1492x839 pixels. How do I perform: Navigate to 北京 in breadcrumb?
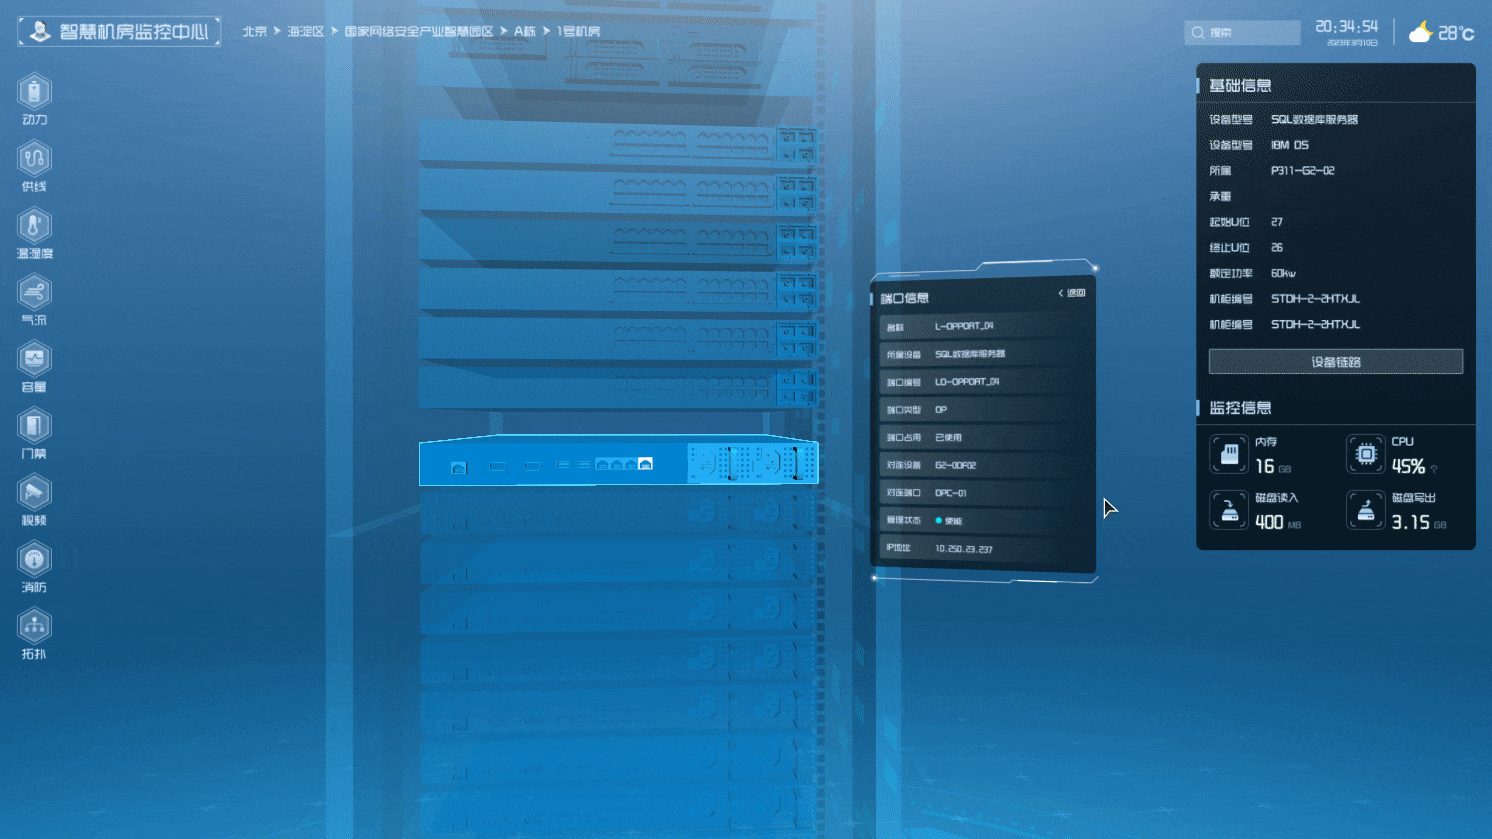tap(255, 32)
